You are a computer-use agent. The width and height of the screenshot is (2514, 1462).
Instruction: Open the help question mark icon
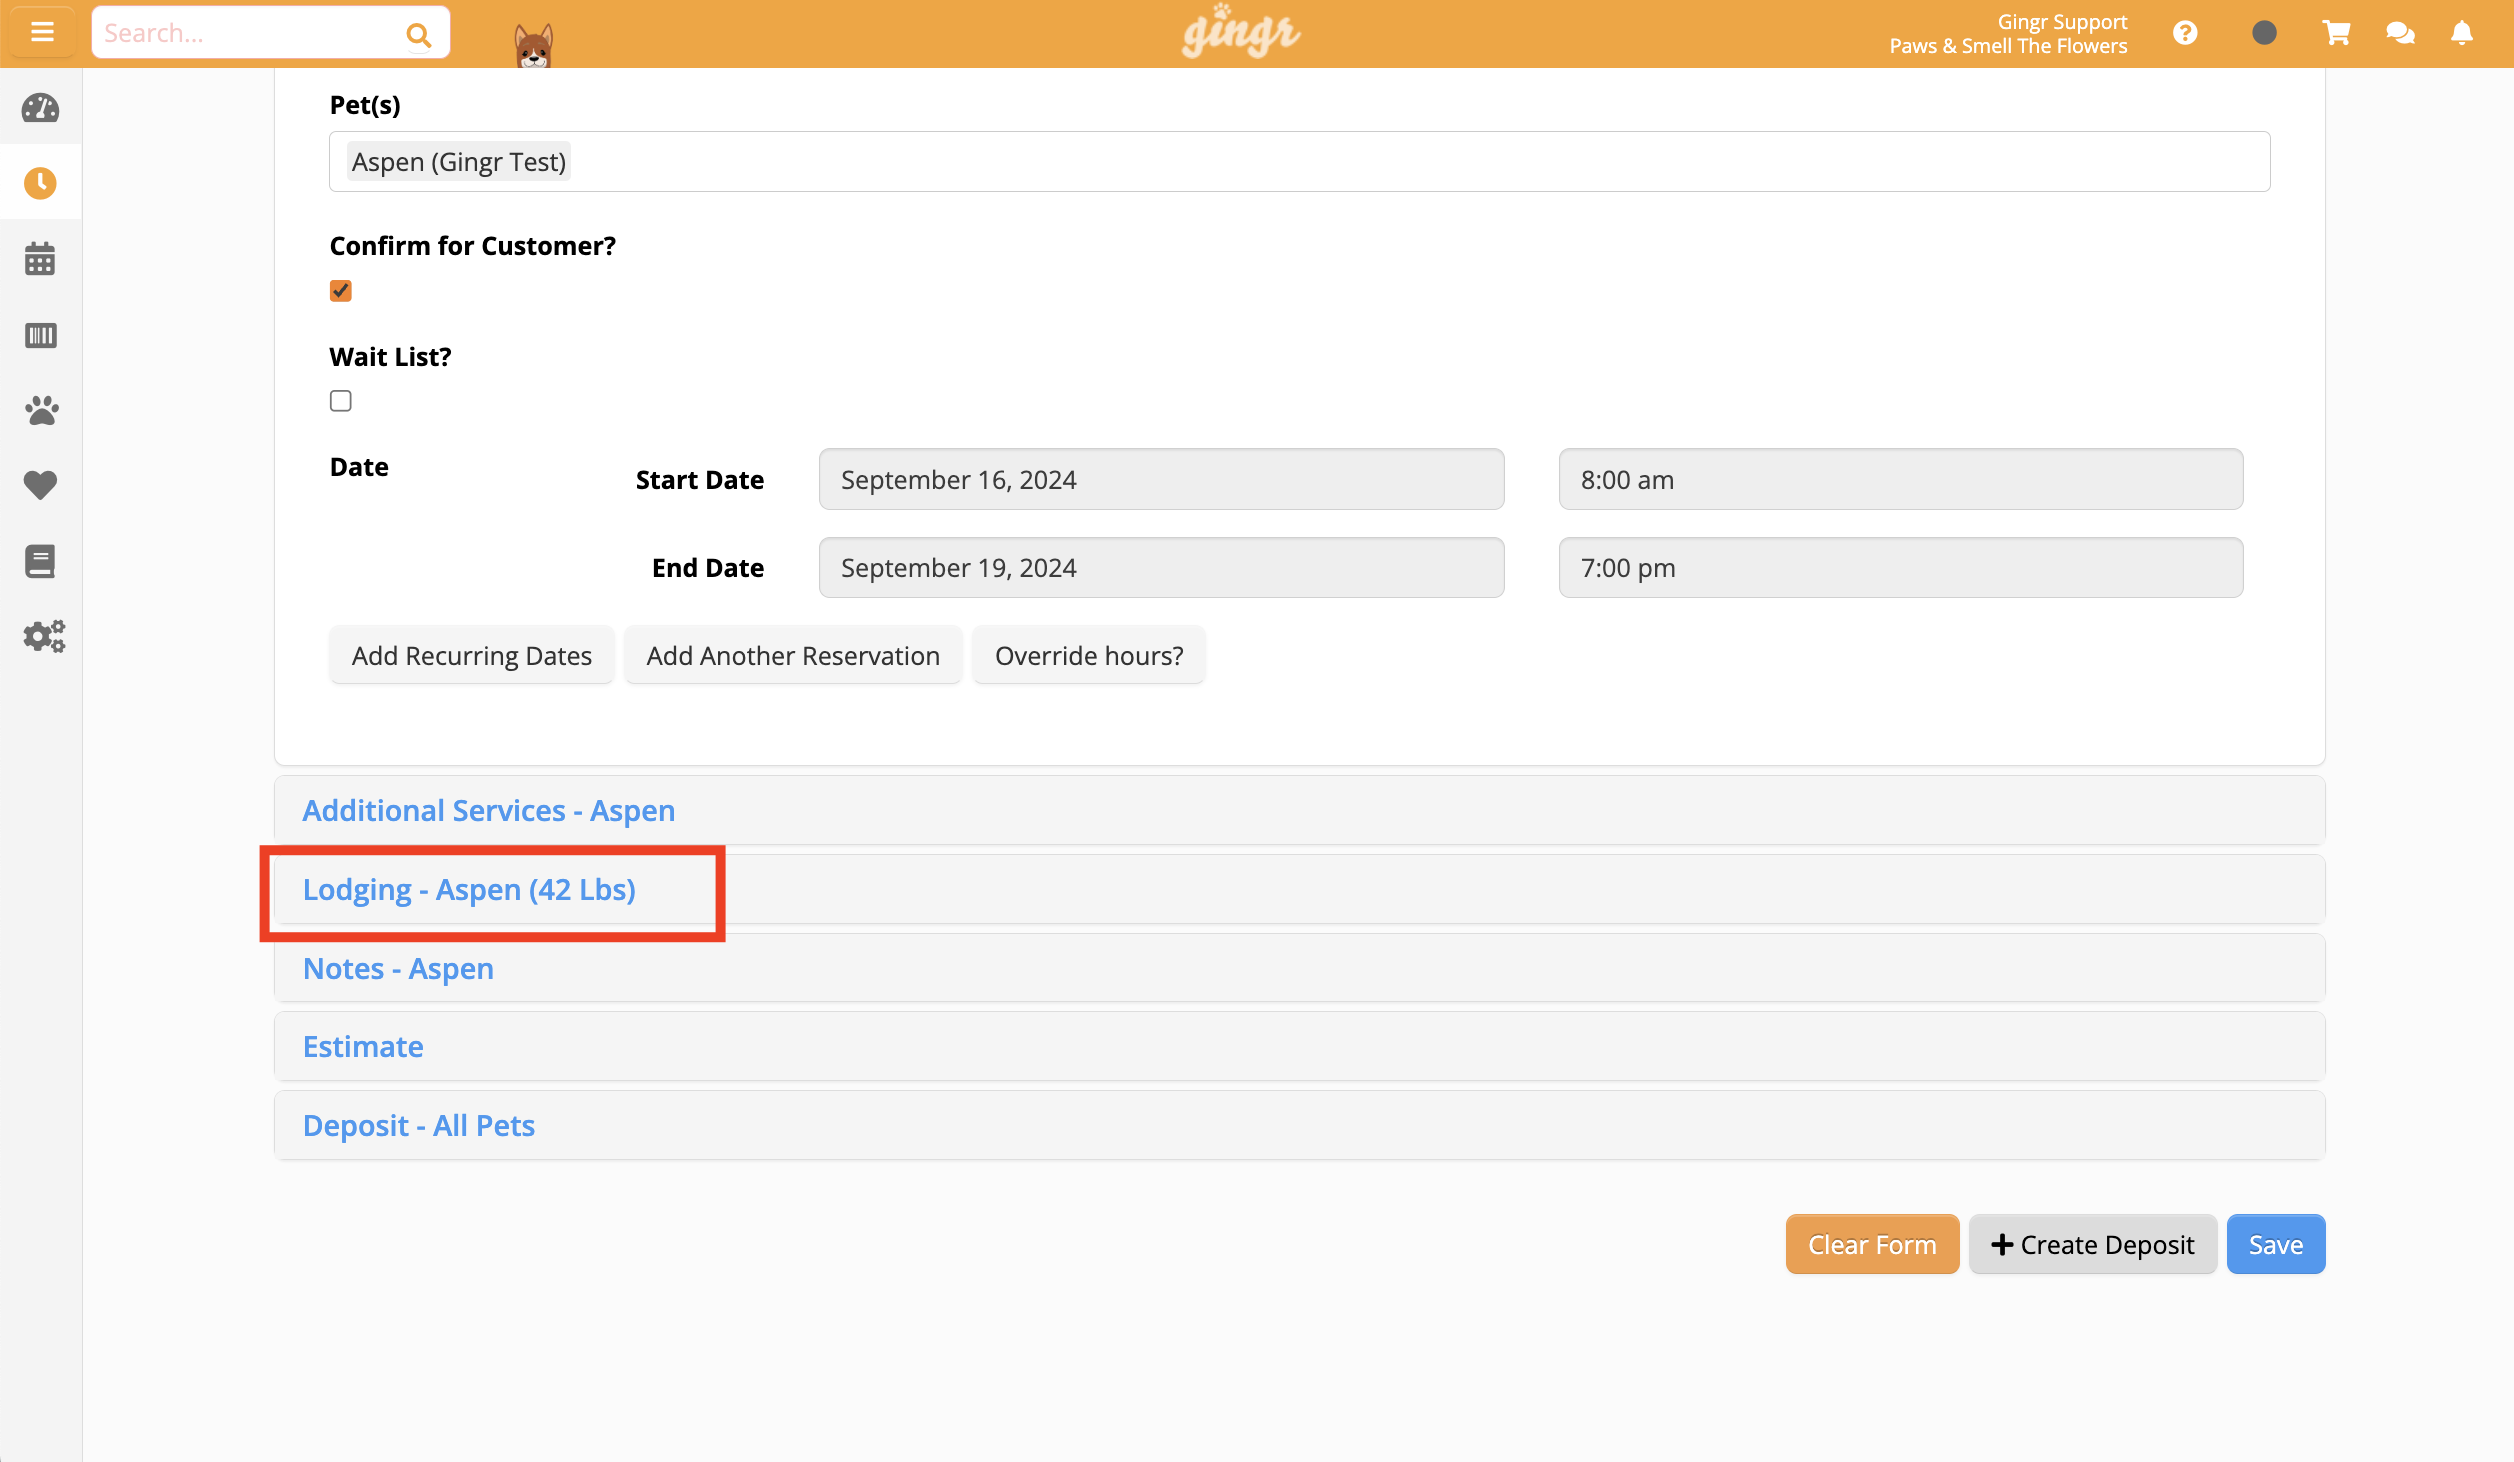[x=2185, y=33]
